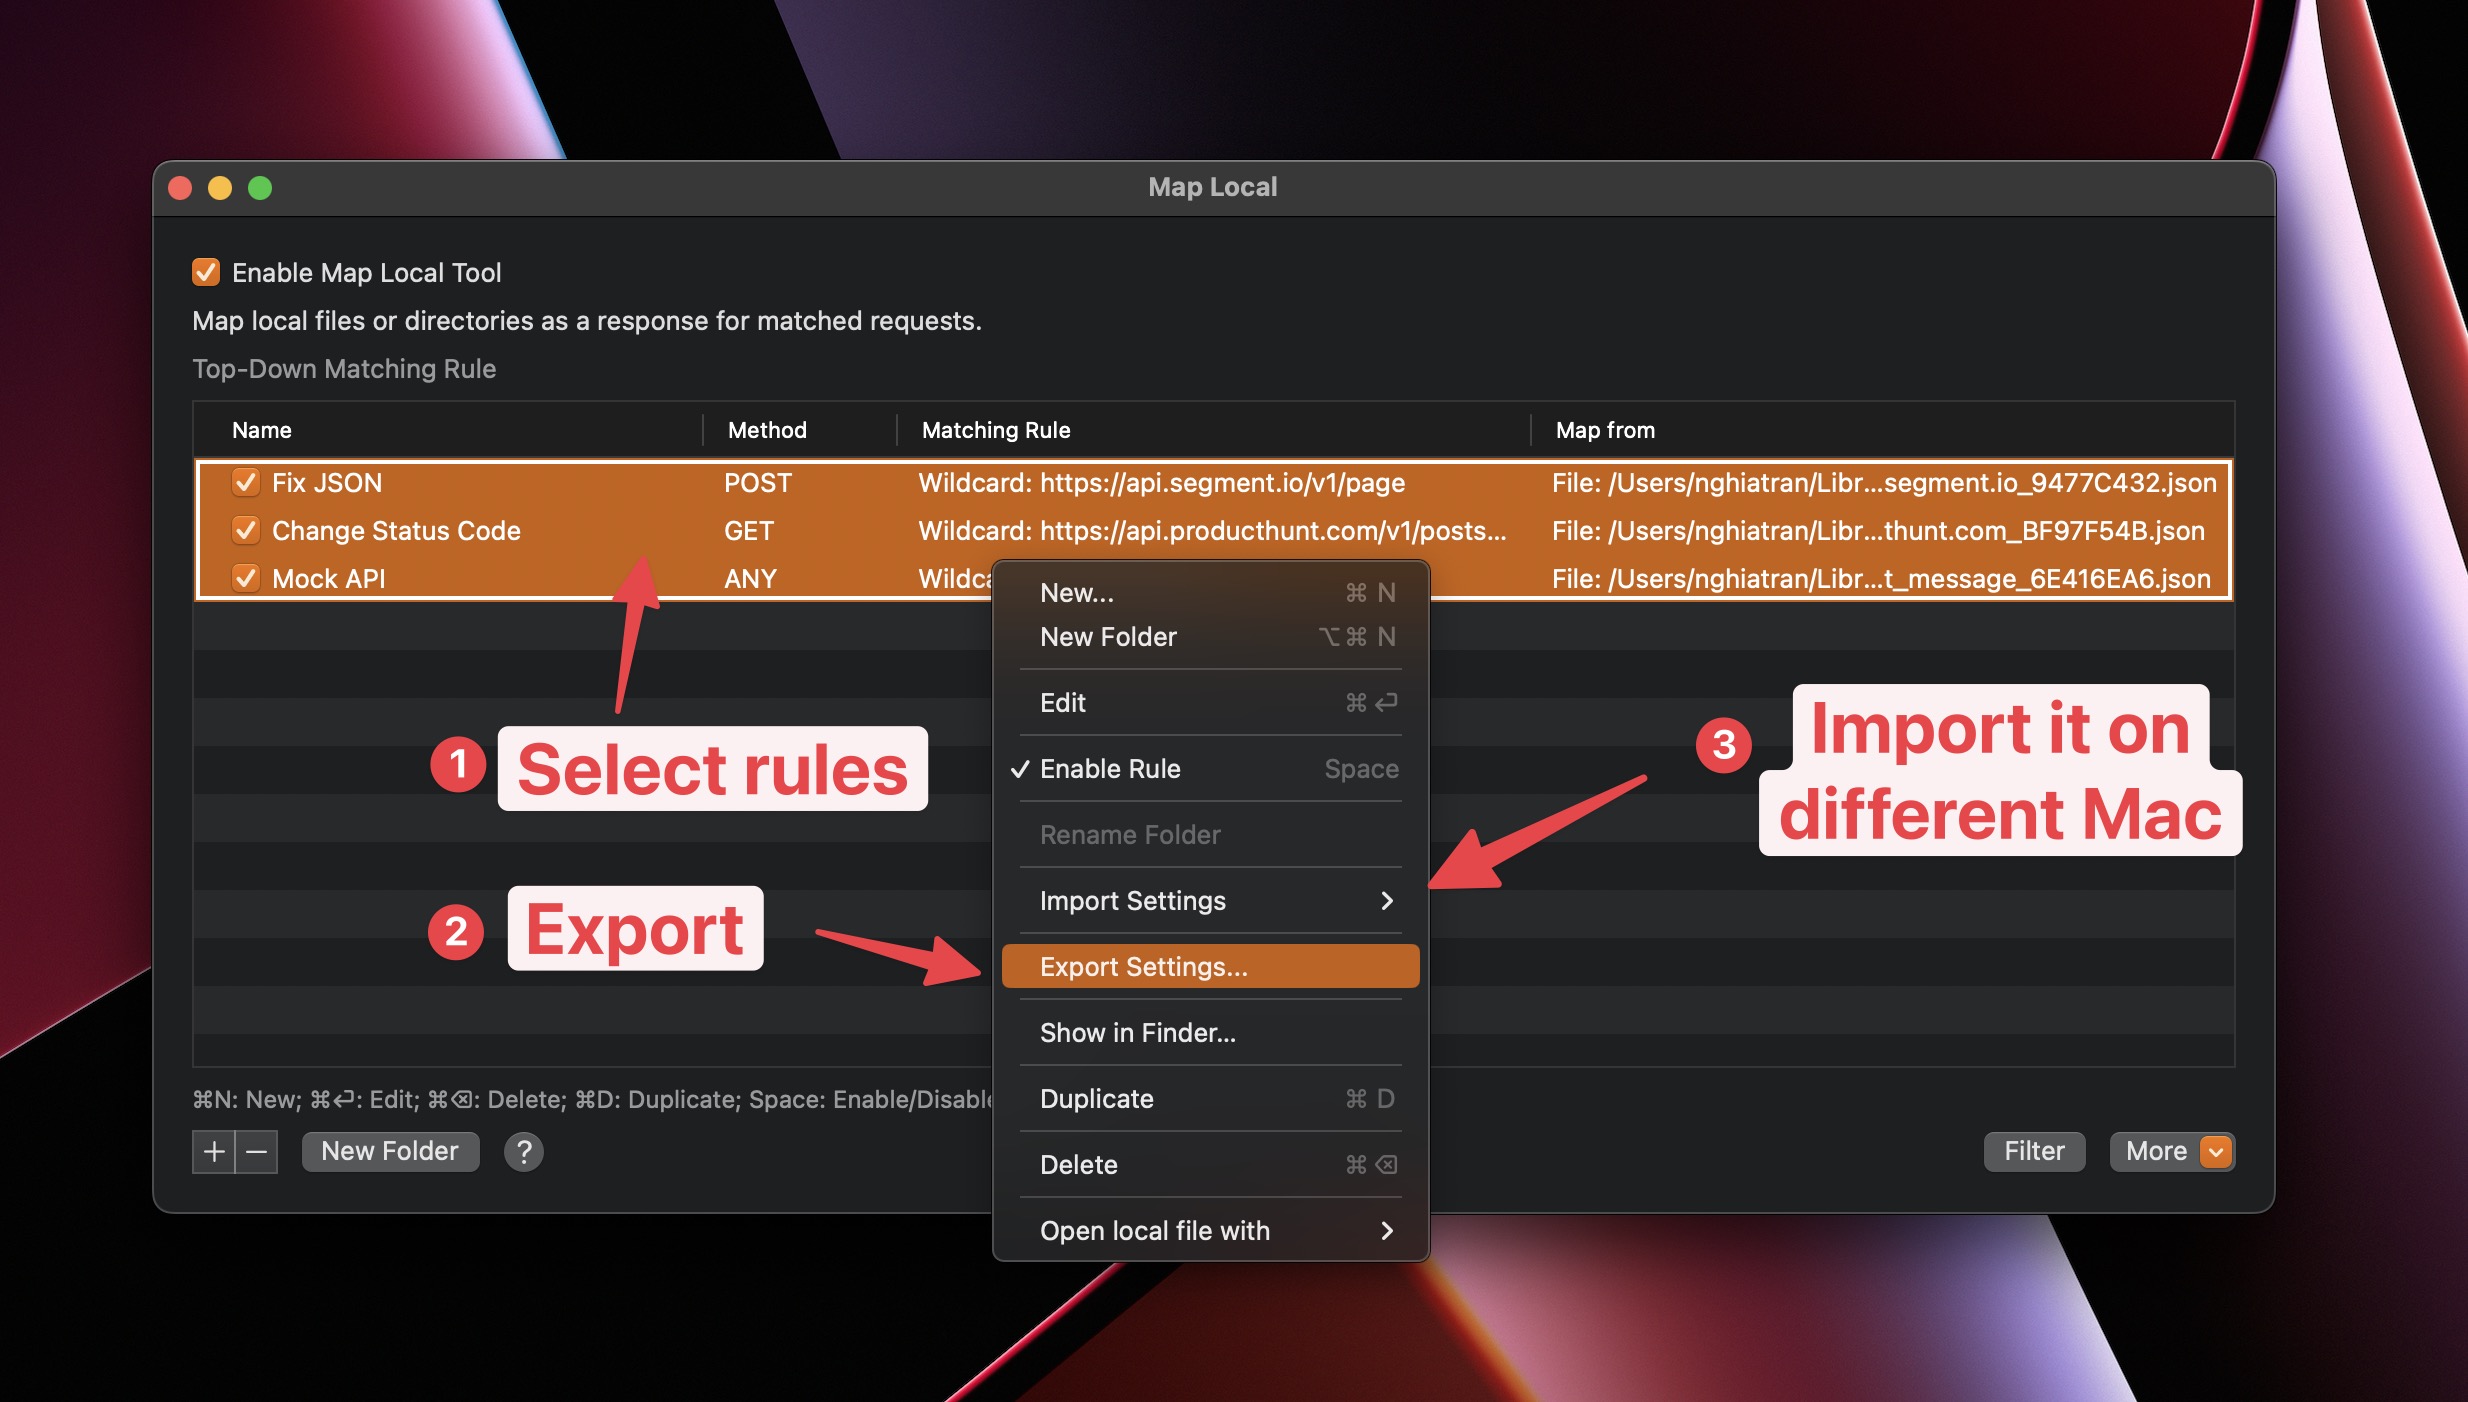Uncheck the Fix JSON rule checkbox
This screenshot has height=1402, width=2468.
point(245,483)
